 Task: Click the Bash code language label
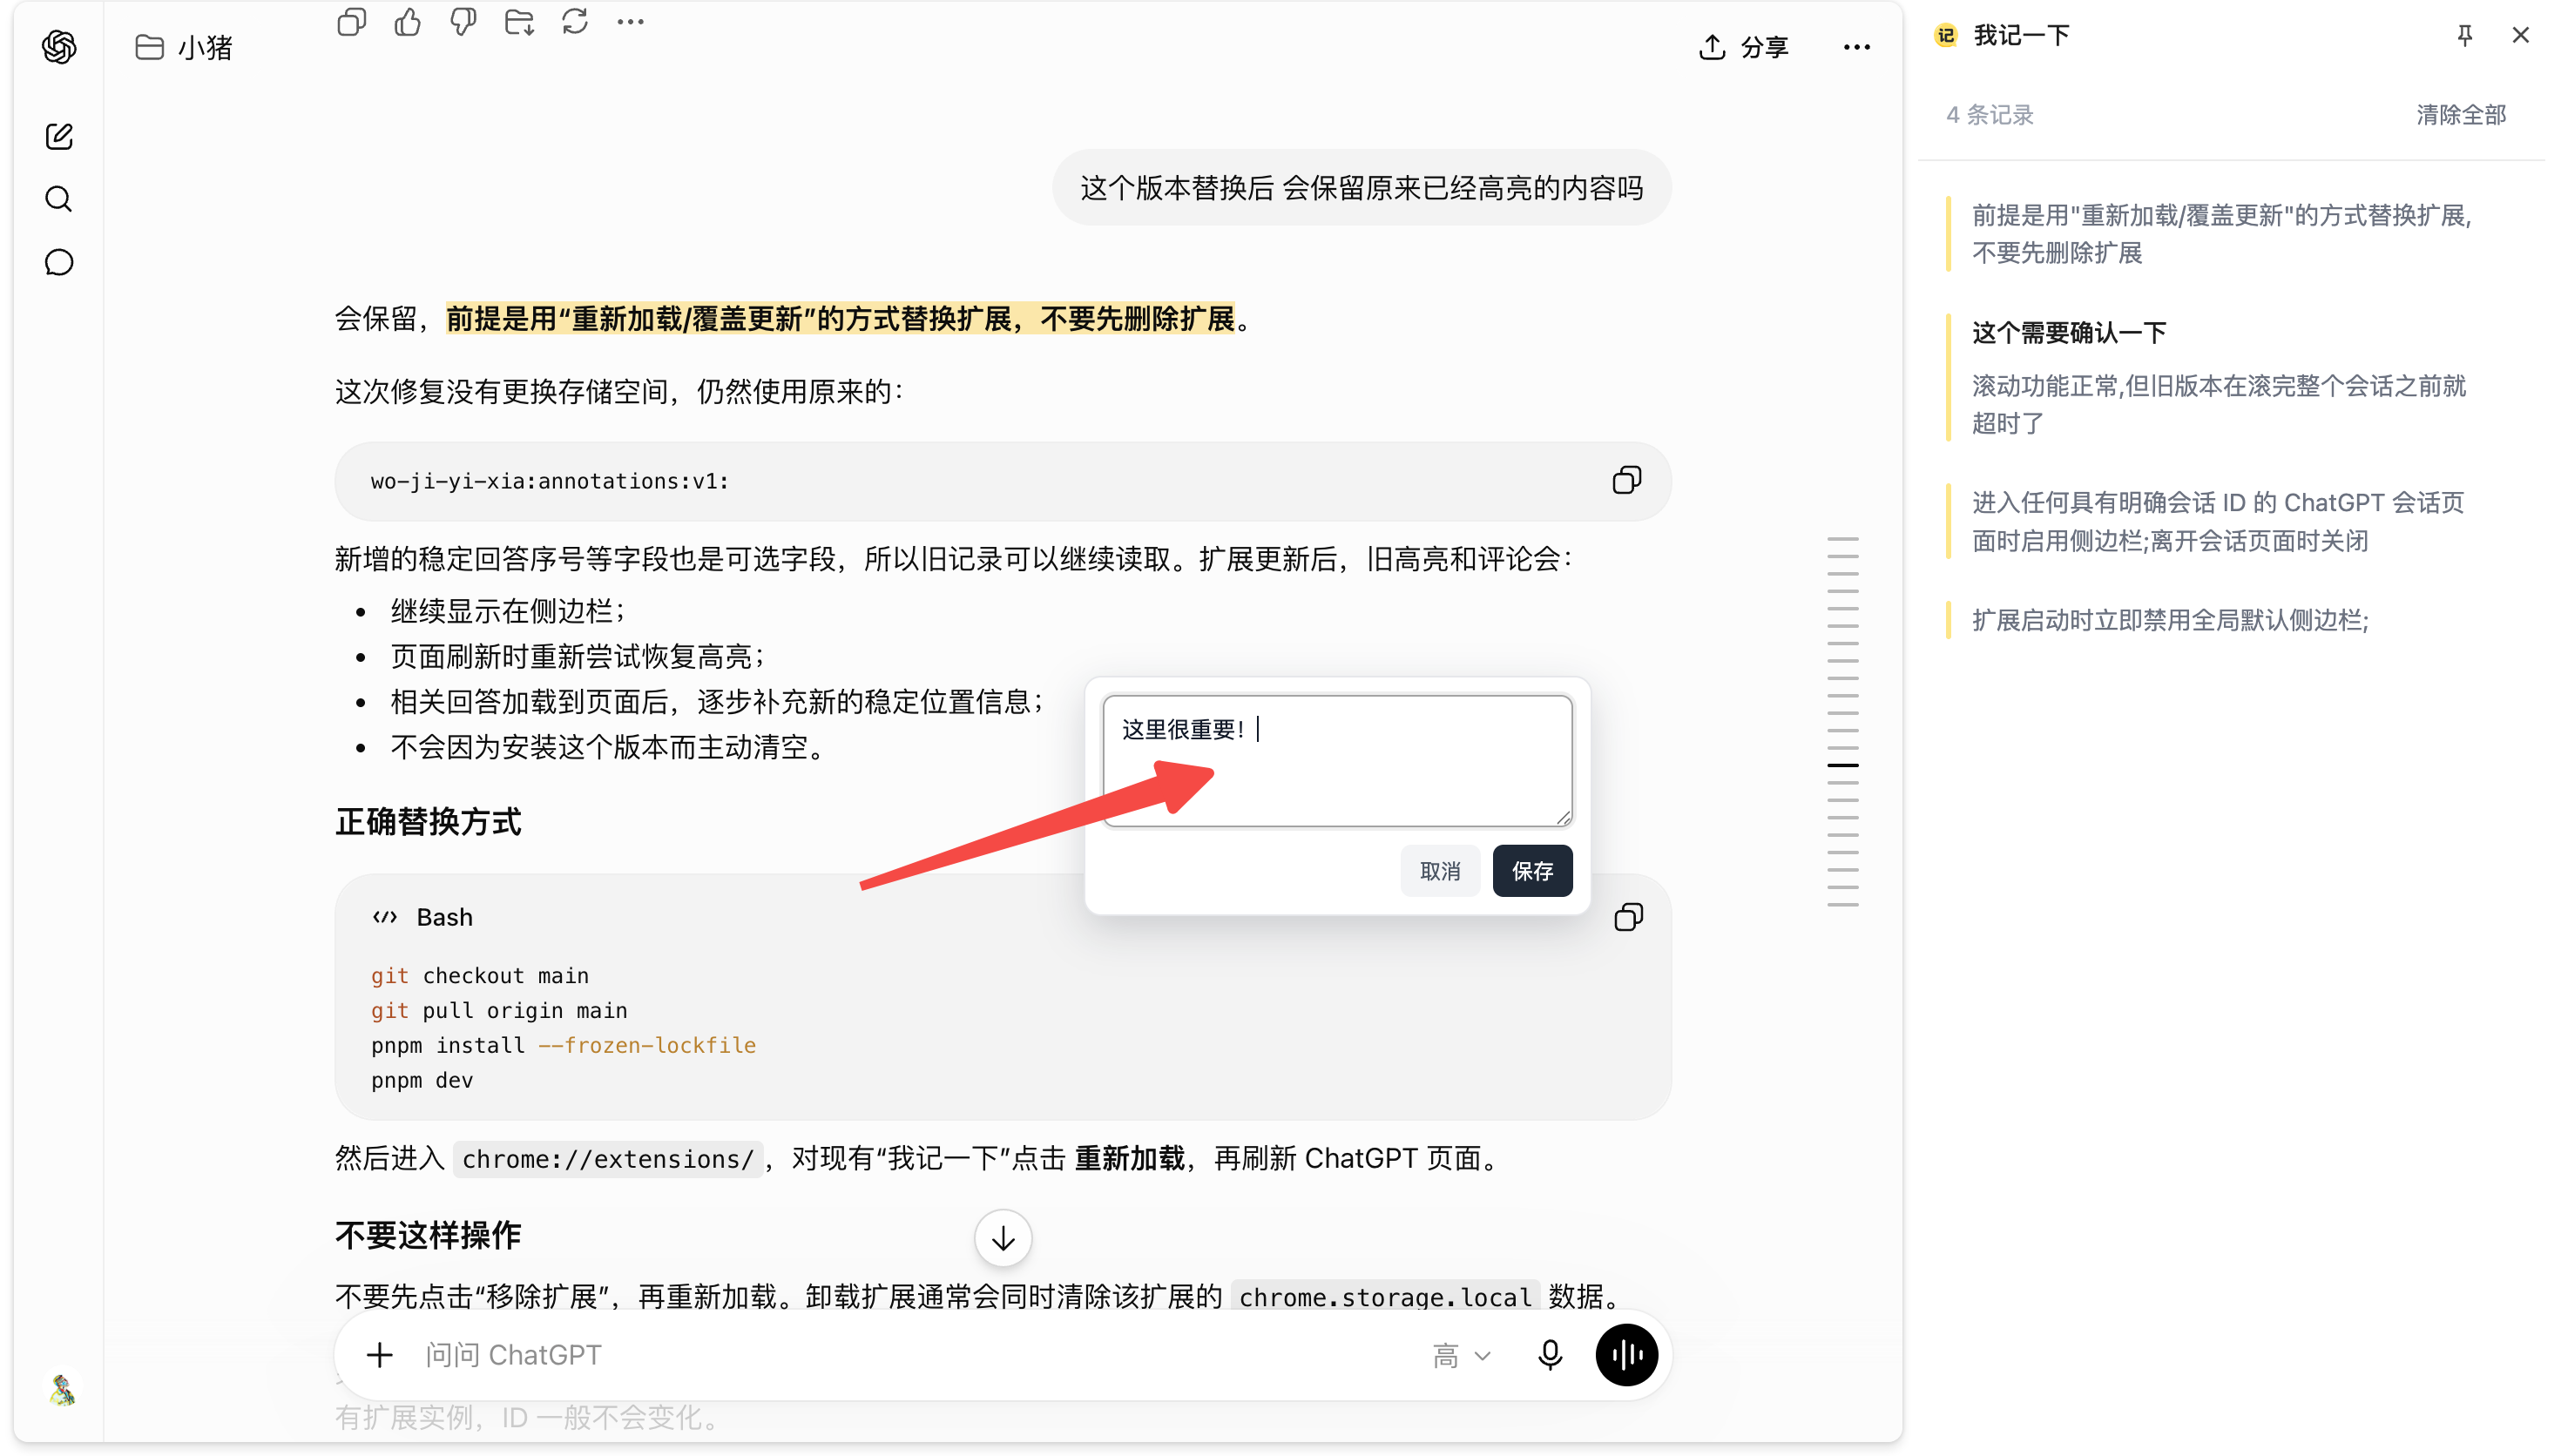point(444,917)
